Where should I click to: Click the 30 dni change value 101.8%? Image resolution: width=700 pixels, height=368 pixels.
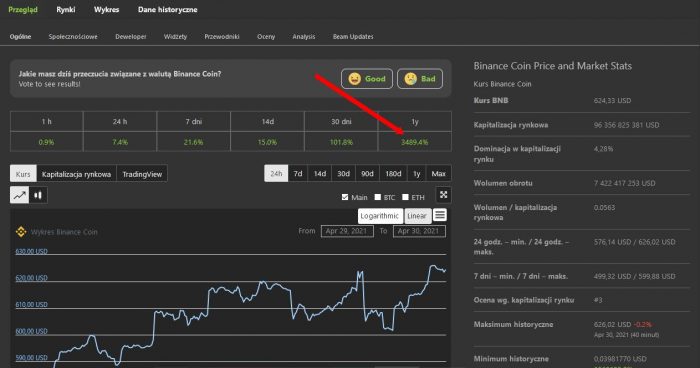click(x=341, y=142)
